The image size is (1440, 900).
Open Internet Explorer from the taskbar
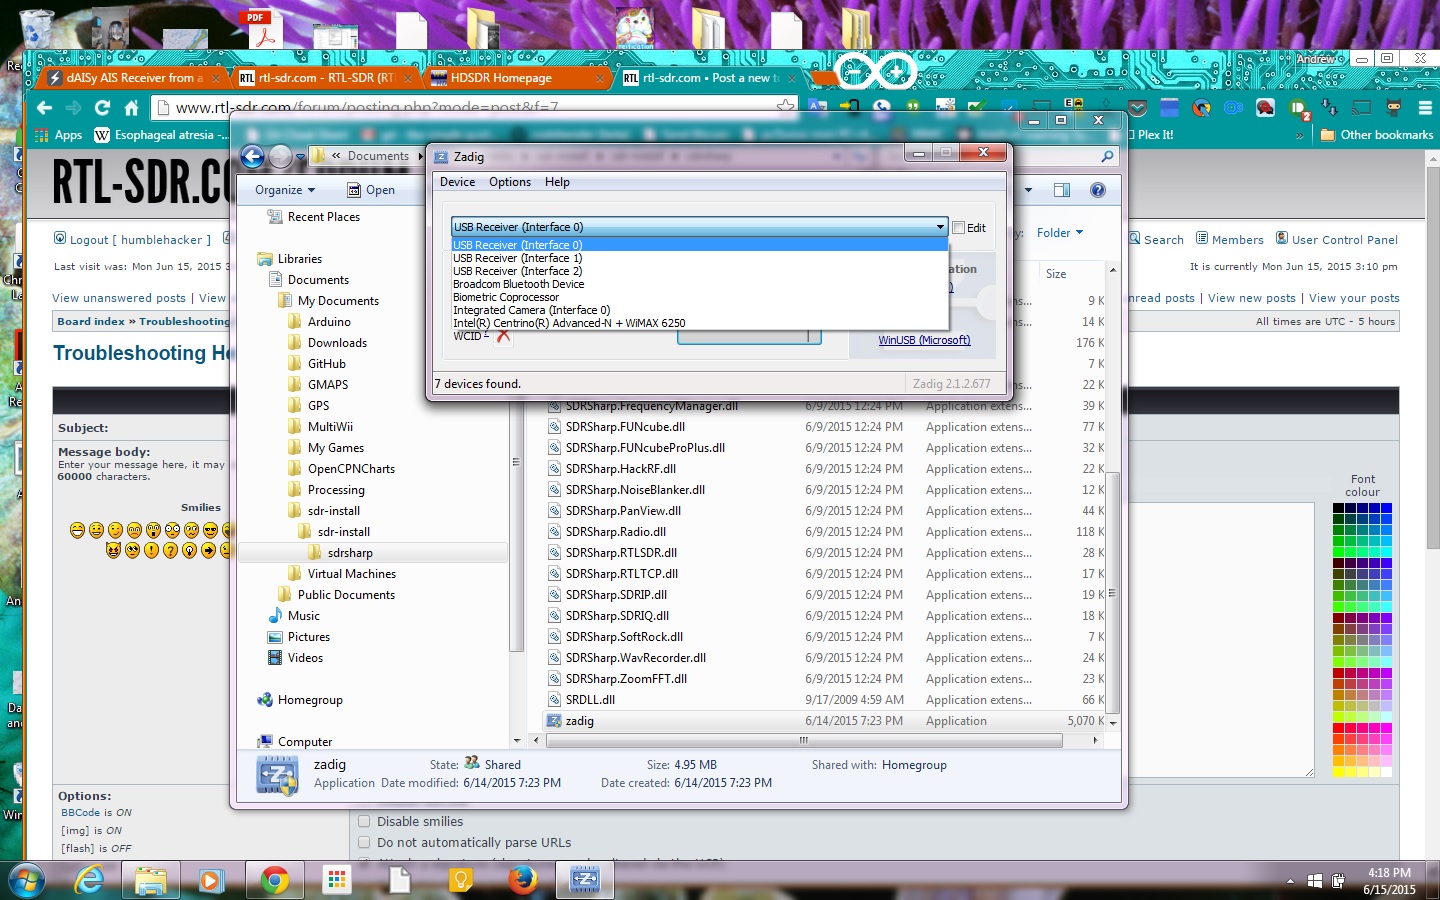pos(90,880)
